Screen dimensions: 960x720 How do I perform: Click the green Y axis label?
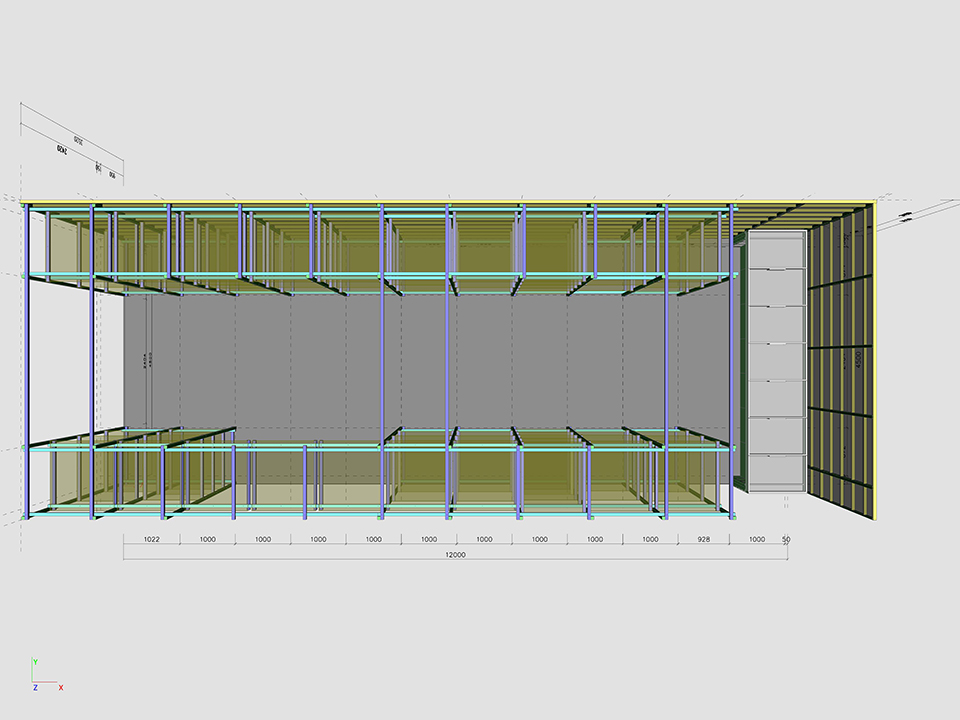(35, 662)
